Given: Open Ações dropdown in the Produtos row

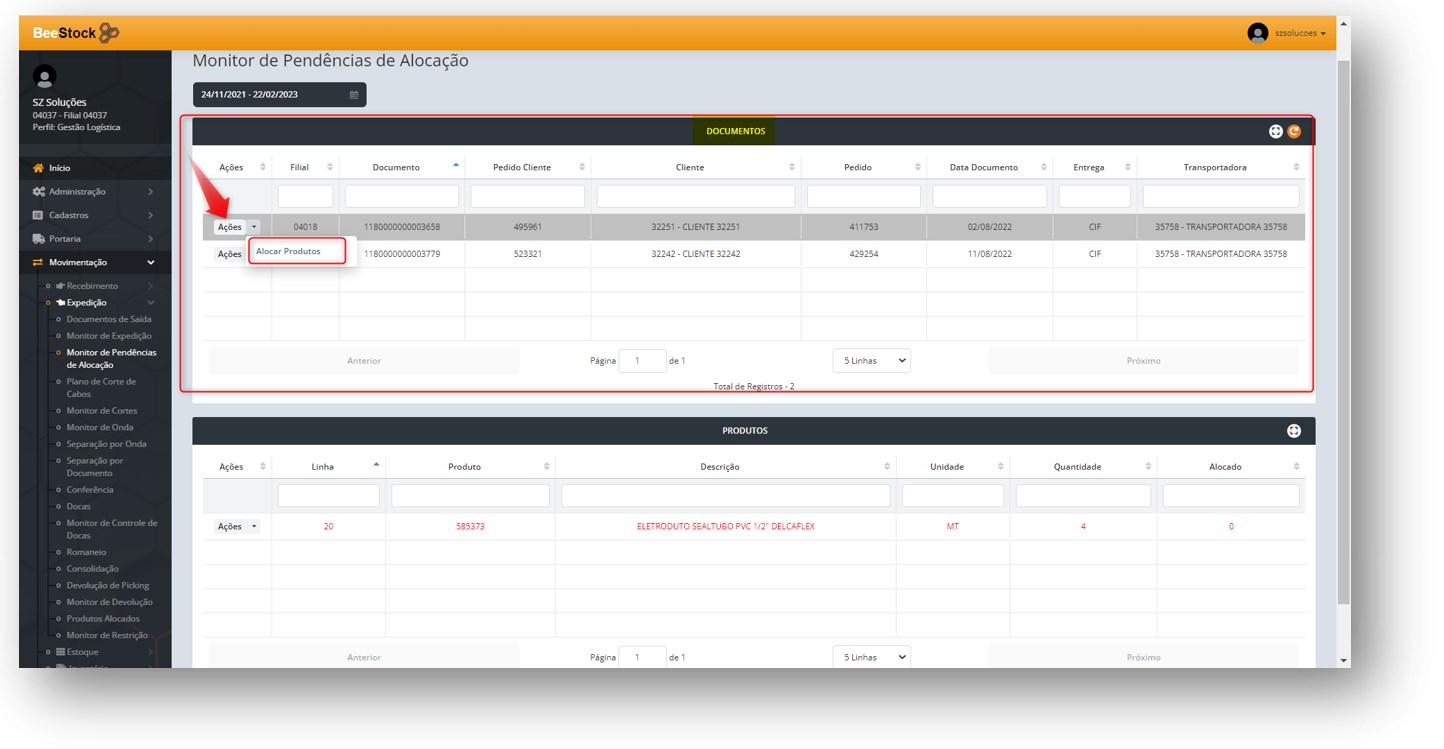Looking at the screenshot, I should pyautogui.click(x=237, y=526).
